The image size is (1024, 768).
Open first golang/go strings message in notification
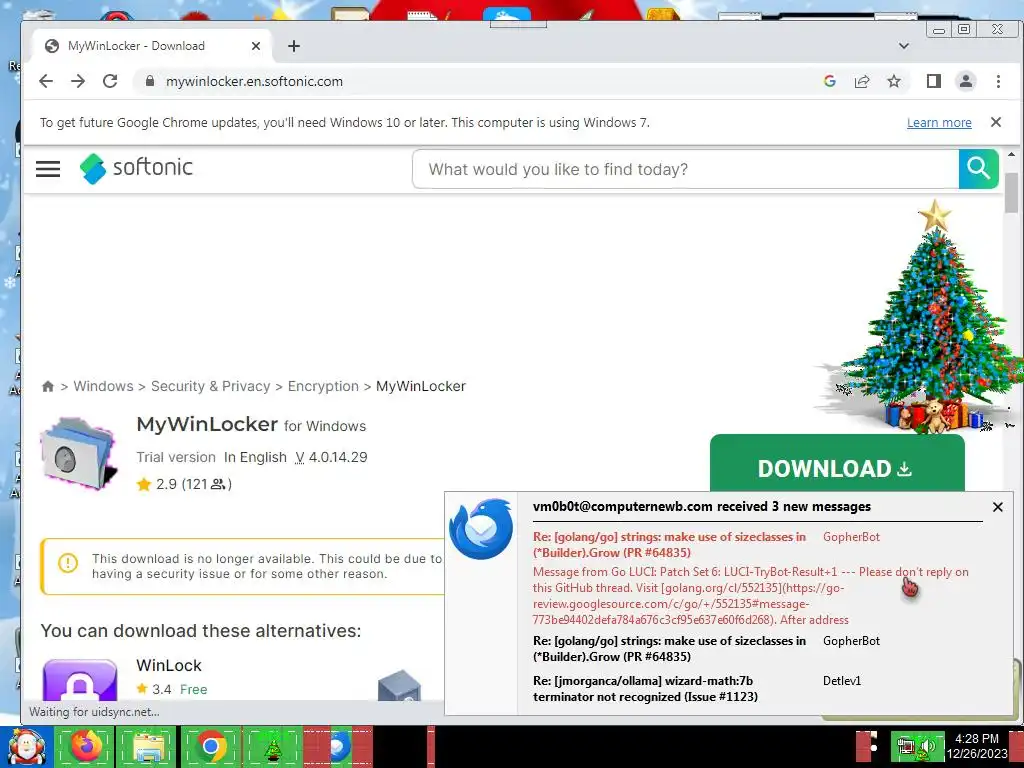(x=669, y=545)
